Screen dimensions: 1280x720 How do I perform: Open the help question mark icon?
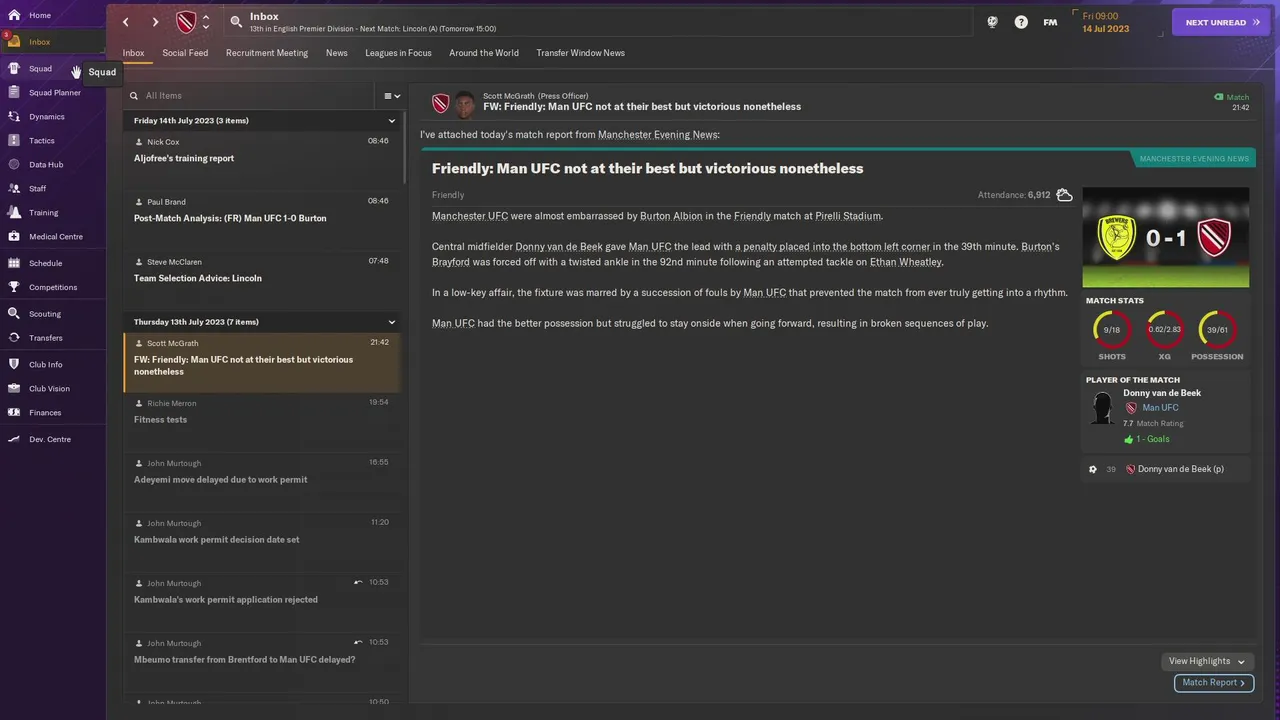pos(1021,22)
